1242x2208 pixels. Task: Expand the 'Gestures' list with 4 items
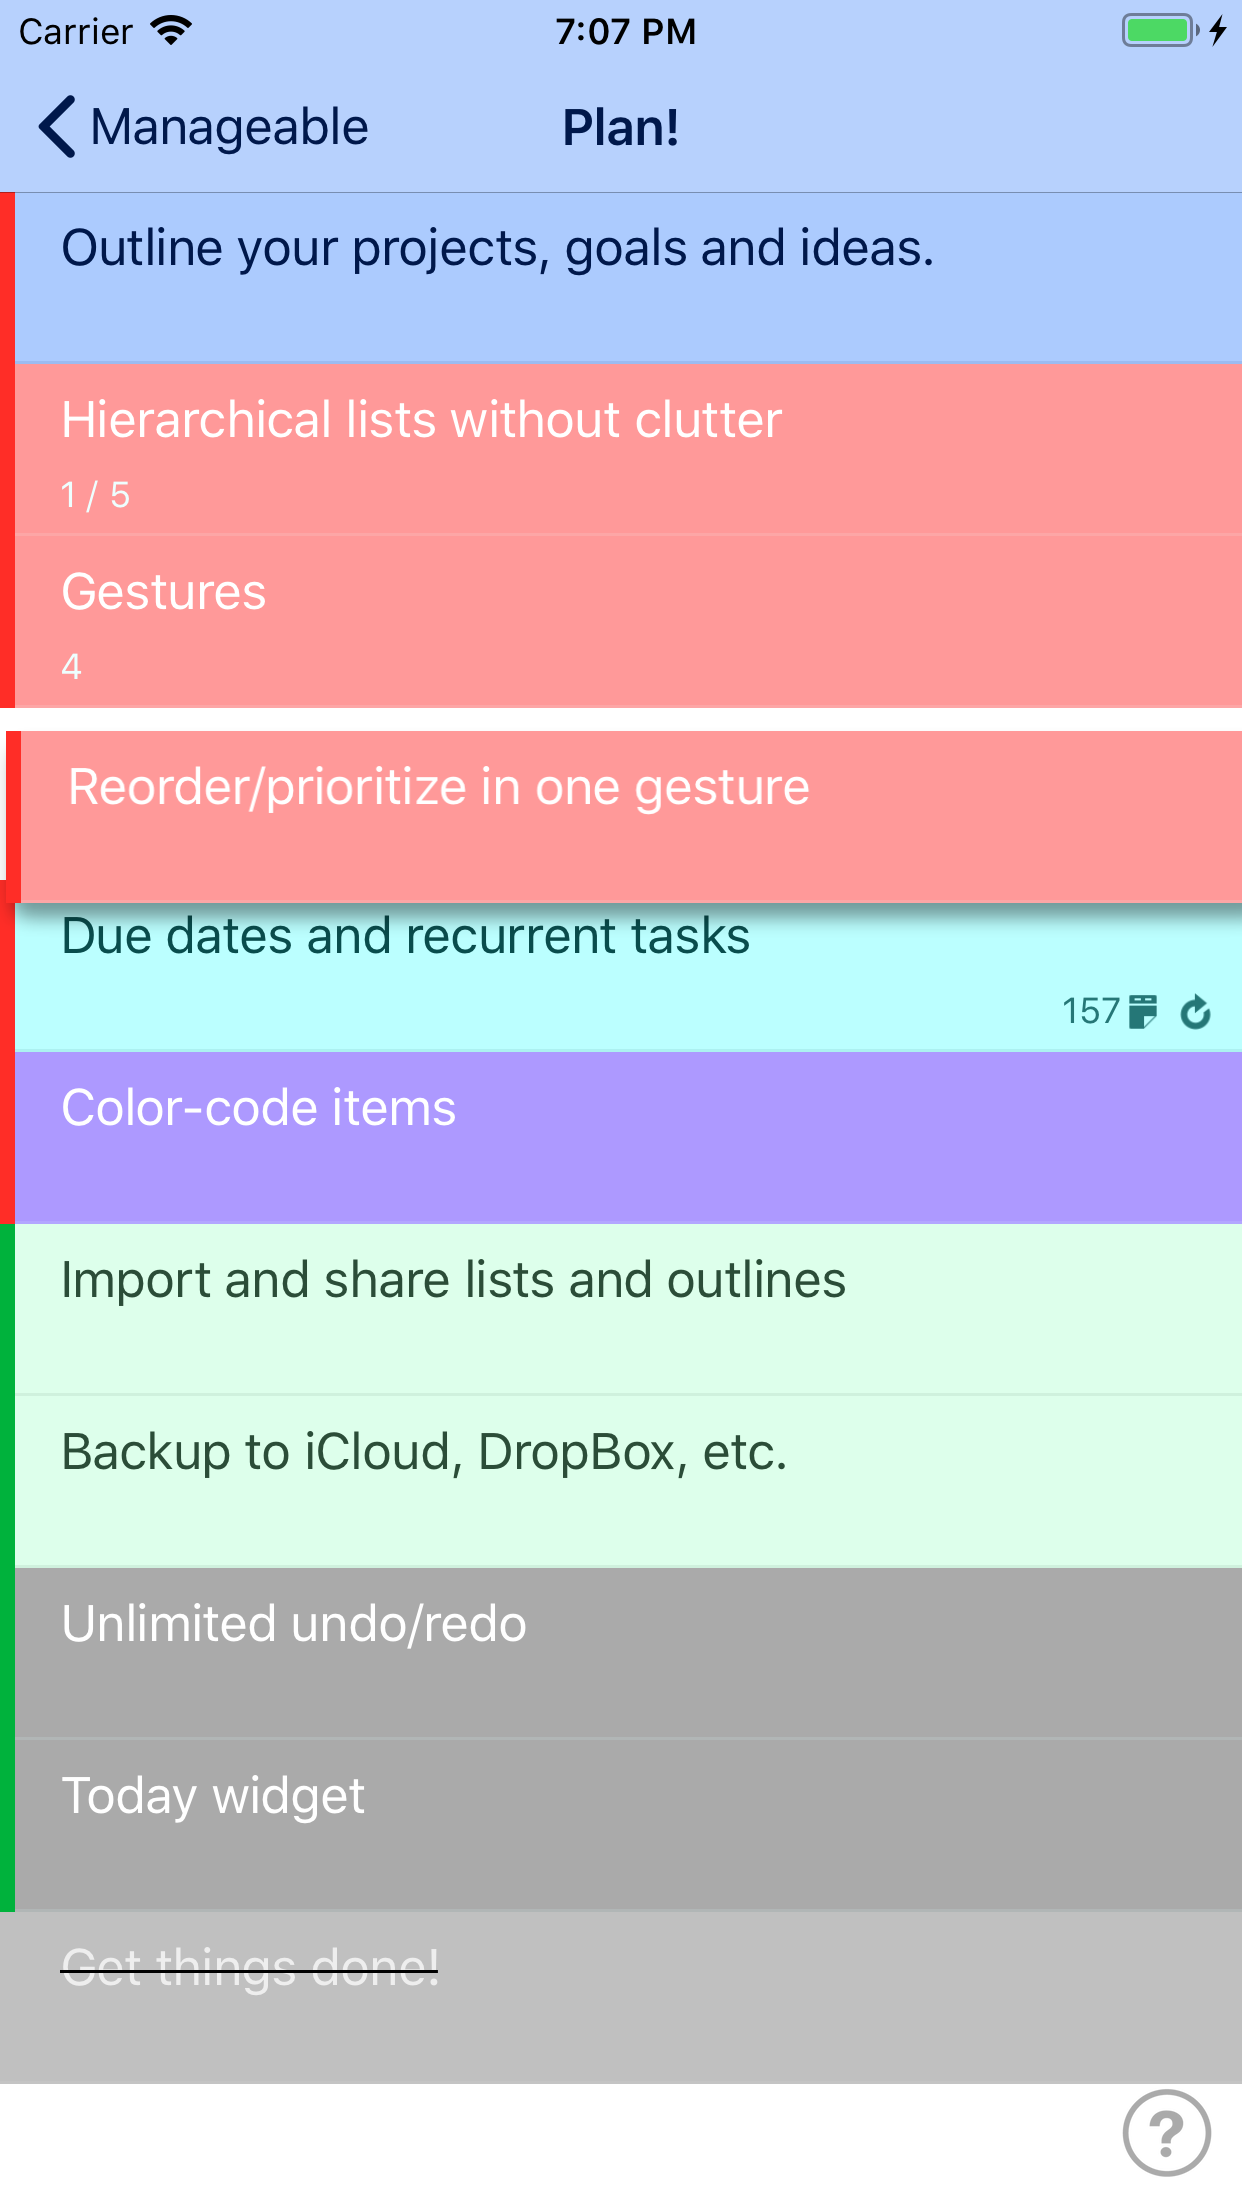(x=164, y=620)
